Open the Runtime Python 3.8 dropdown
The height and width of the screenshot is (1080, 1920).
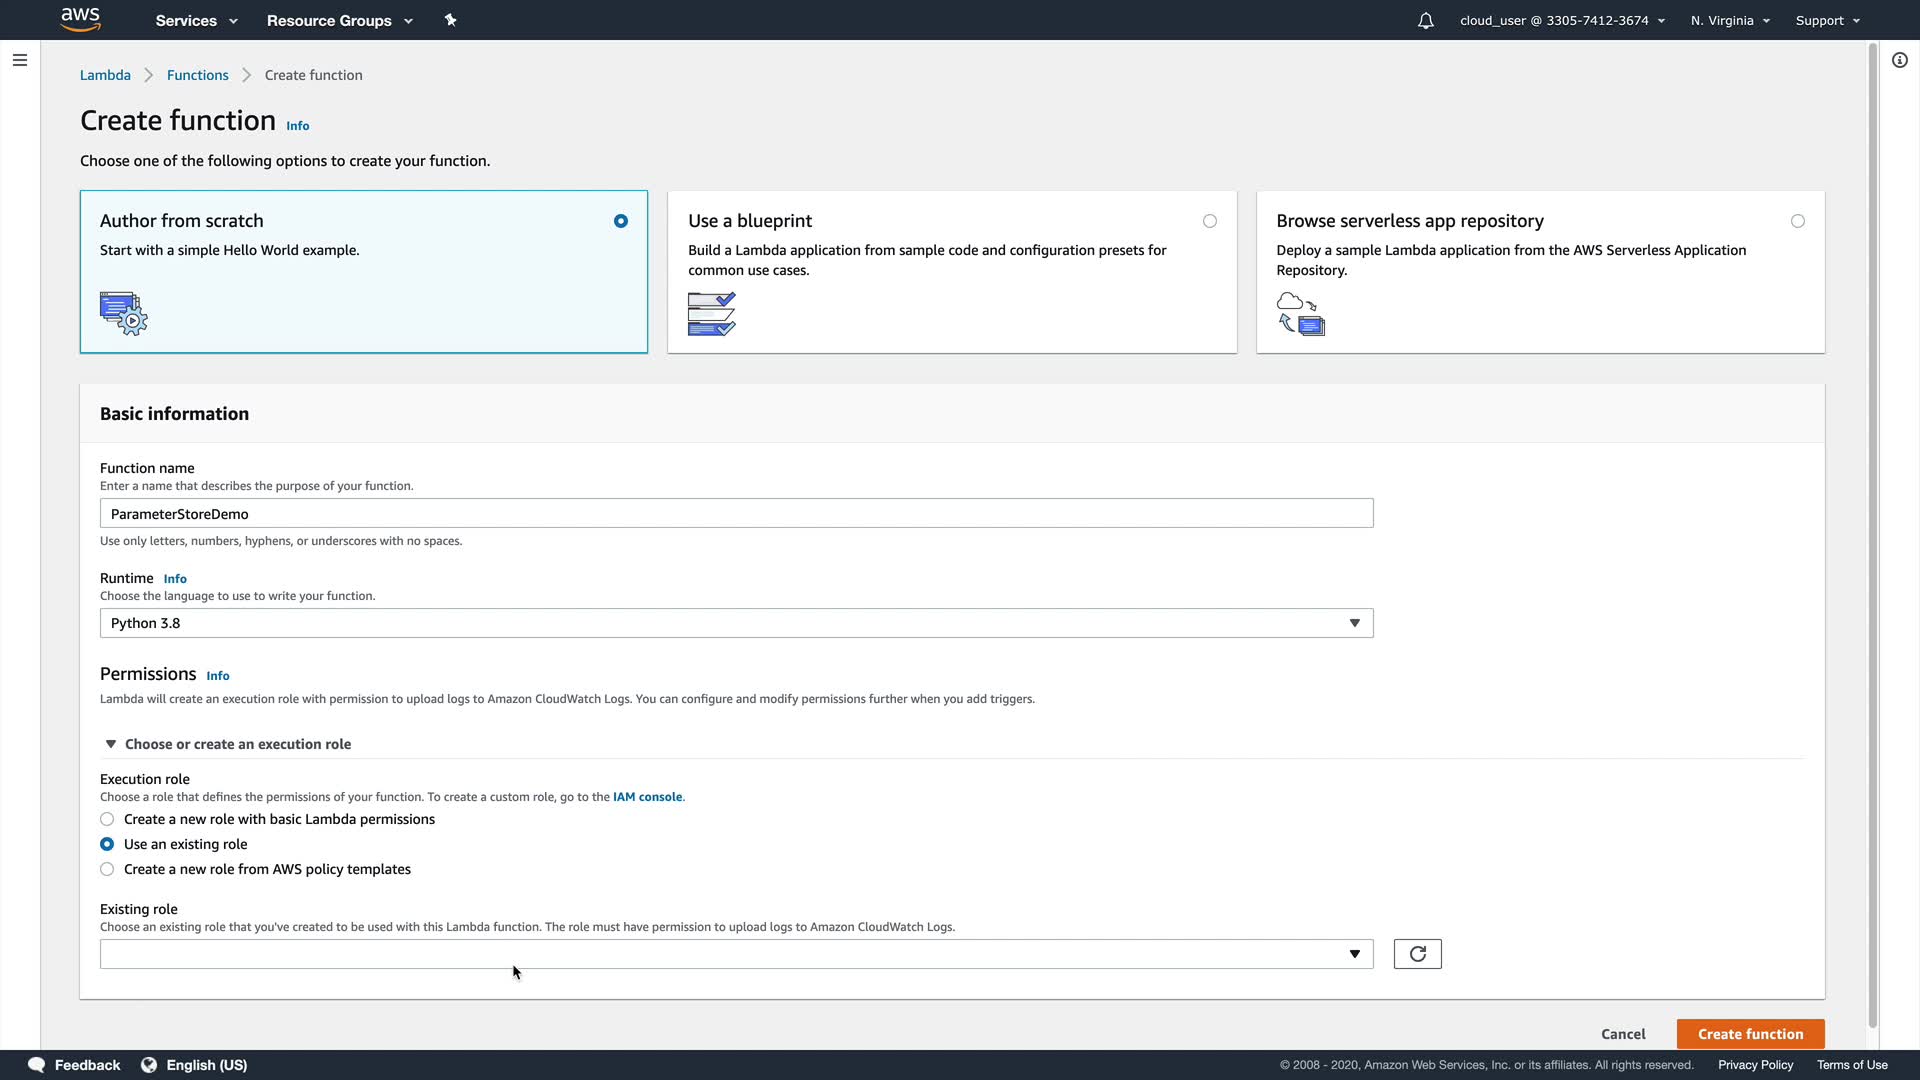point(736,623)
